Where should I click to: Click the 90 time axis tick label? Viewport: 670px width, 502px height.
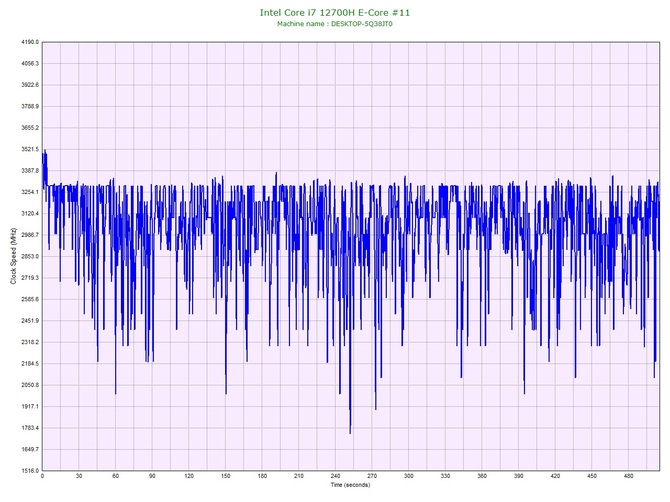point(152,476)
